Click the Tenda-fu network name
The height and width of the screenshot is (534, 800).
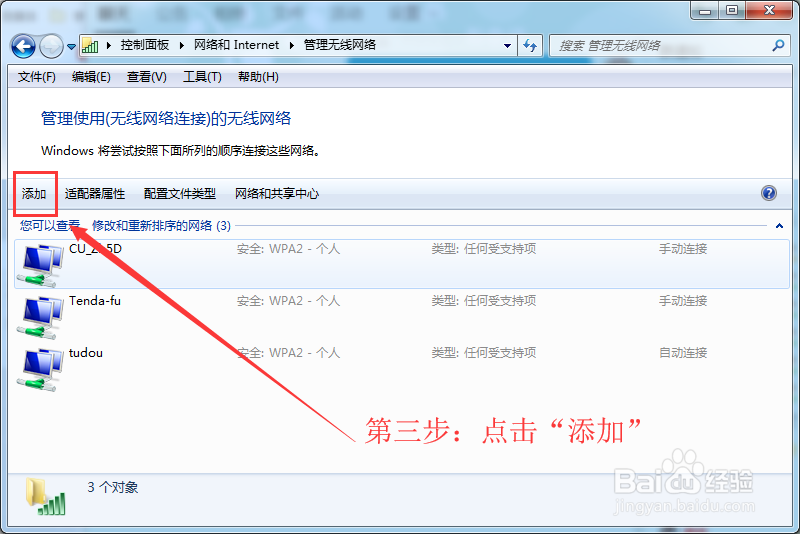click(95, 301)
